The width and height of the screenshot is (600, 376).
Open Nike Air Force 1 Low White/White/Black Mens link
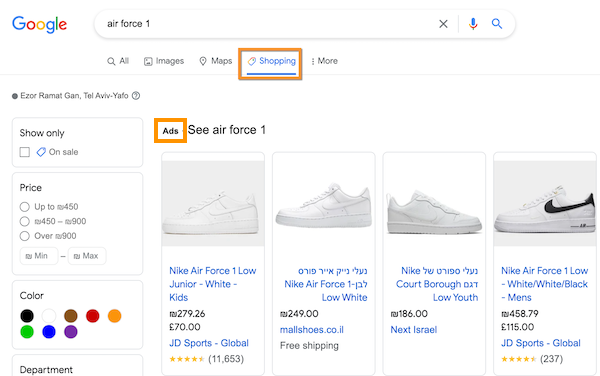545,284
